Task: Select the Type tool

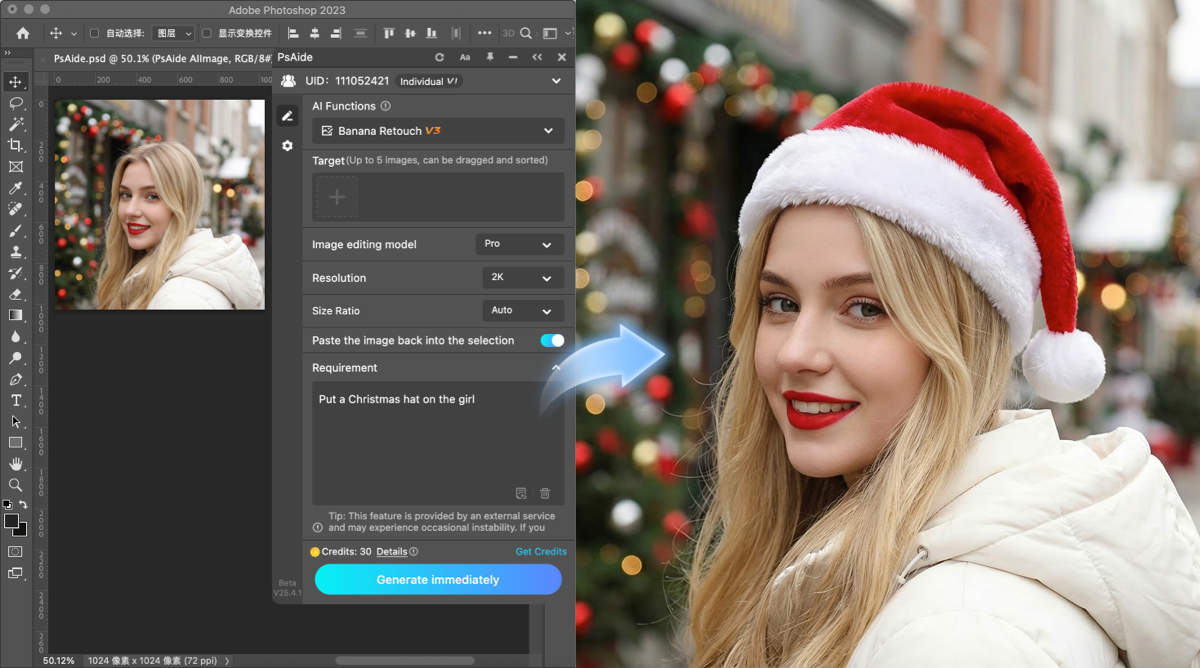Action: tap(15, 399)
